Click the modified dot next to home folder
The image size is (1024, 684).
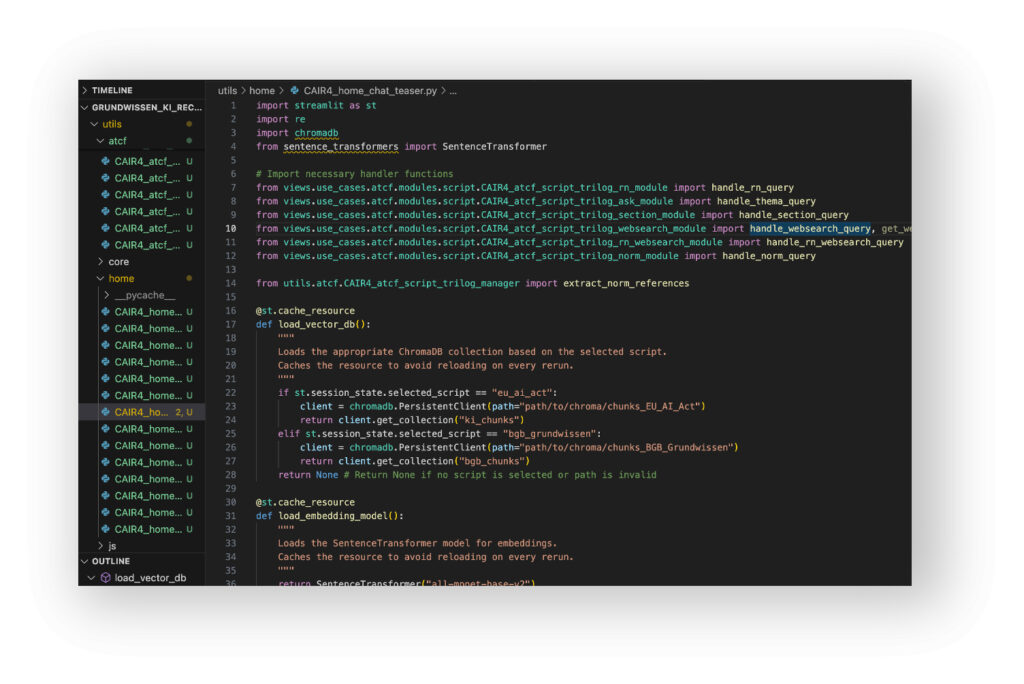[x=189, y=279]
